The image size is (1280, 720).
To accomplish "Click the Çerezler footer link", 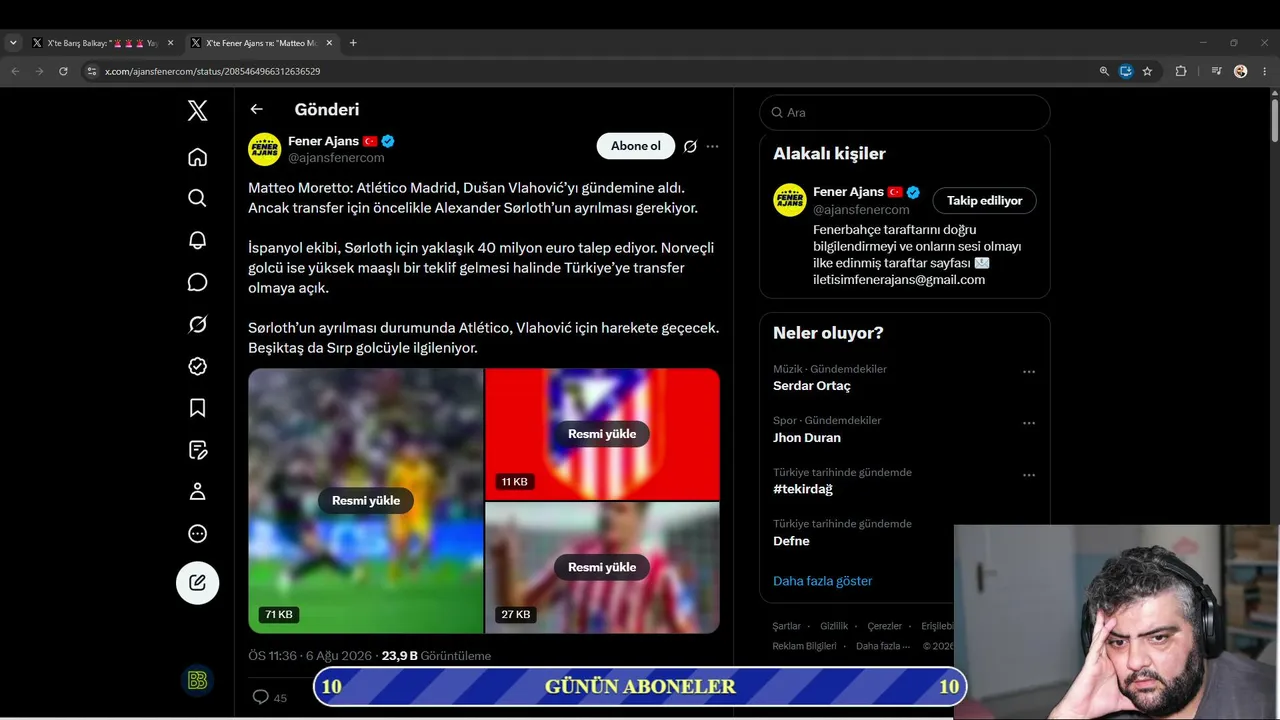I will 885,626.
